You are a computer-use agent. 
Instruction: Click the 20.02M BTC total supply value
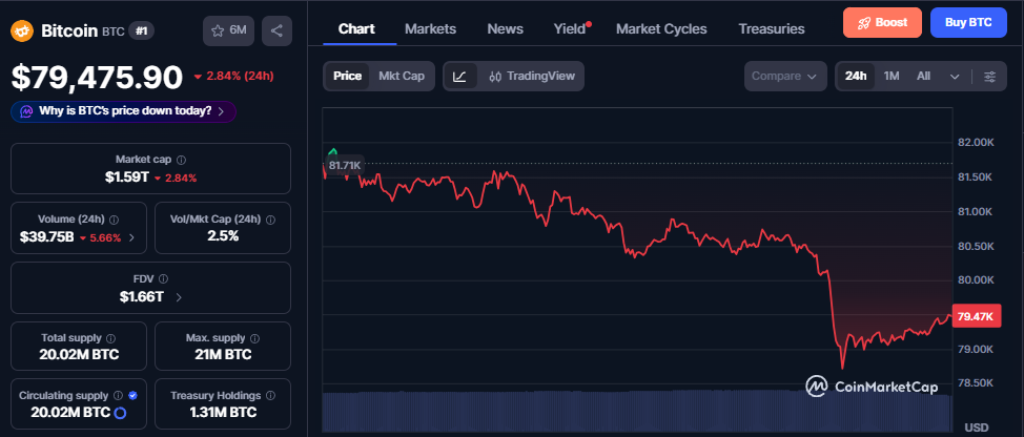pos(78,355)
